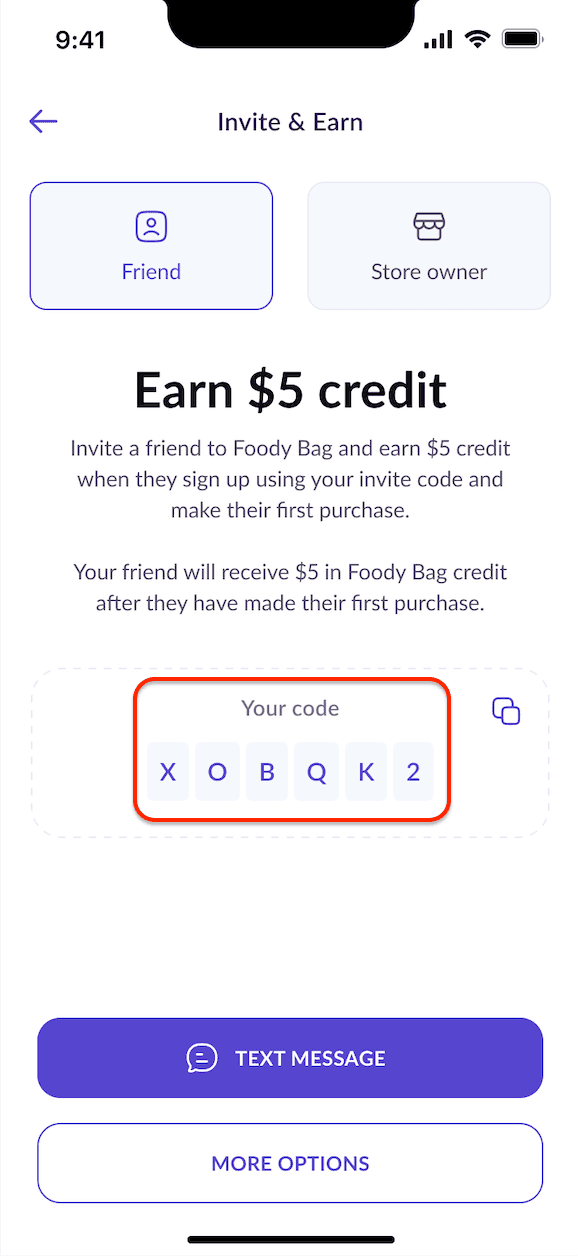Send your invite via TEXT MESSAGE

point(290,1057)
